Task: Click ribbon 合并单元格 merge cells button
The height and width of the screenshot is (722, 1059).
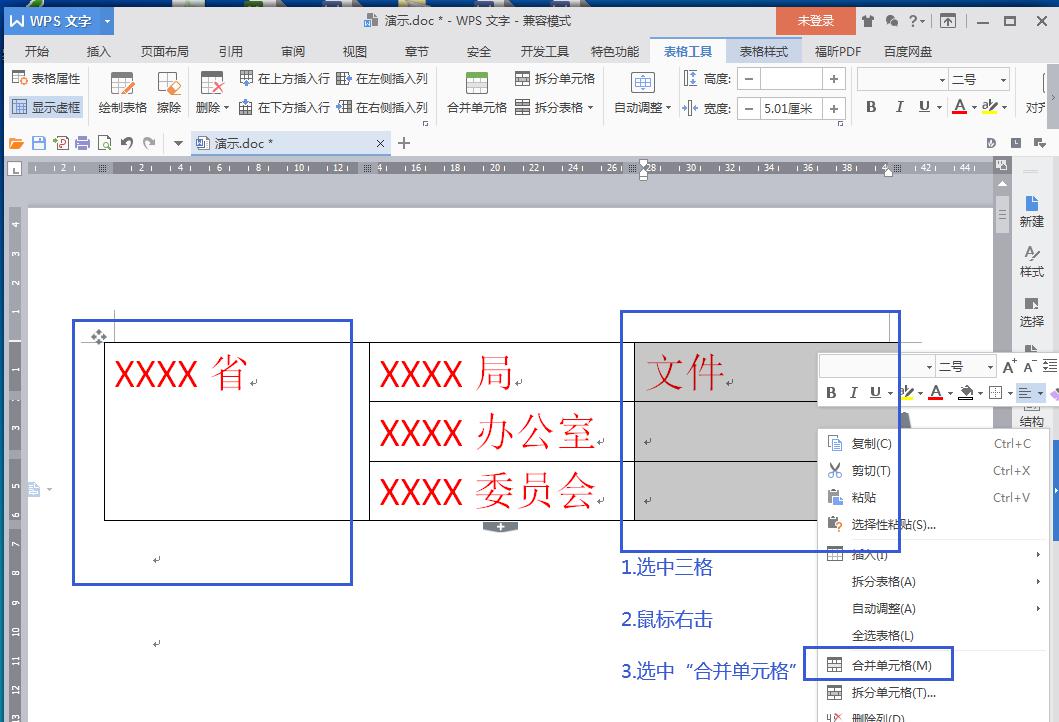Action: click(x=476, y=93)
